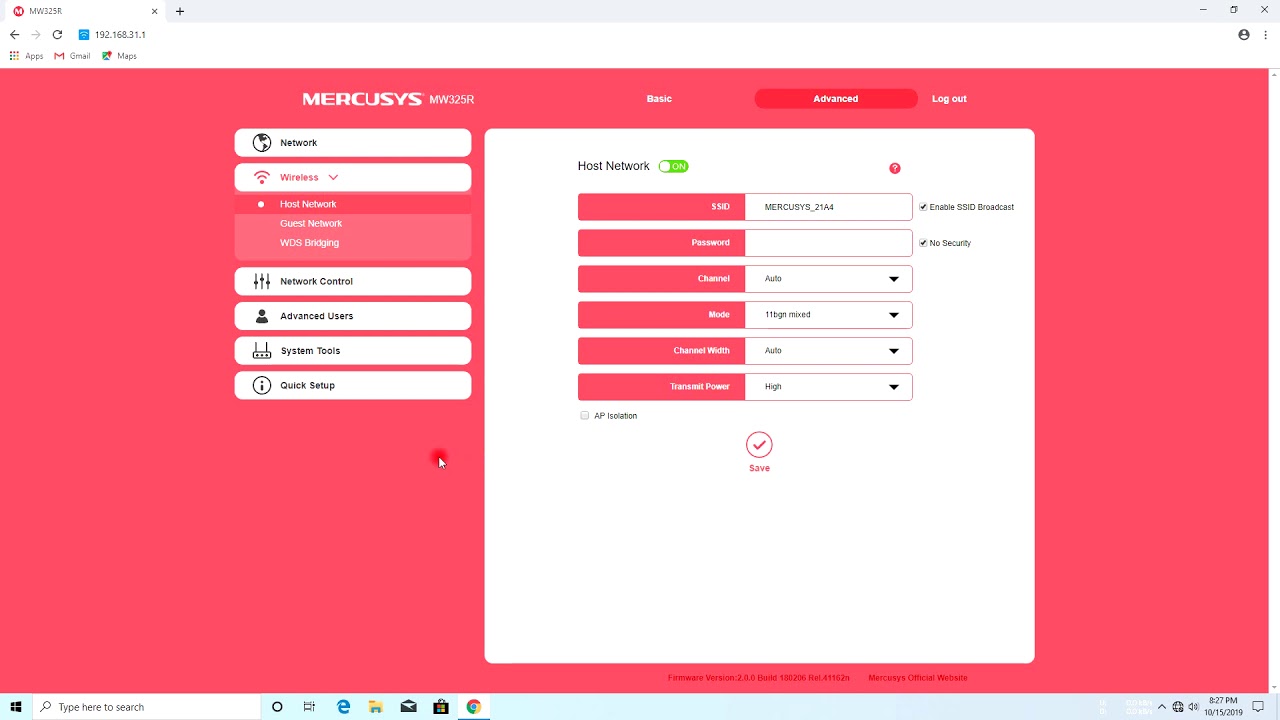1280x720 pixels.
Task: Click the Log out link
Action: click(949, 99)
